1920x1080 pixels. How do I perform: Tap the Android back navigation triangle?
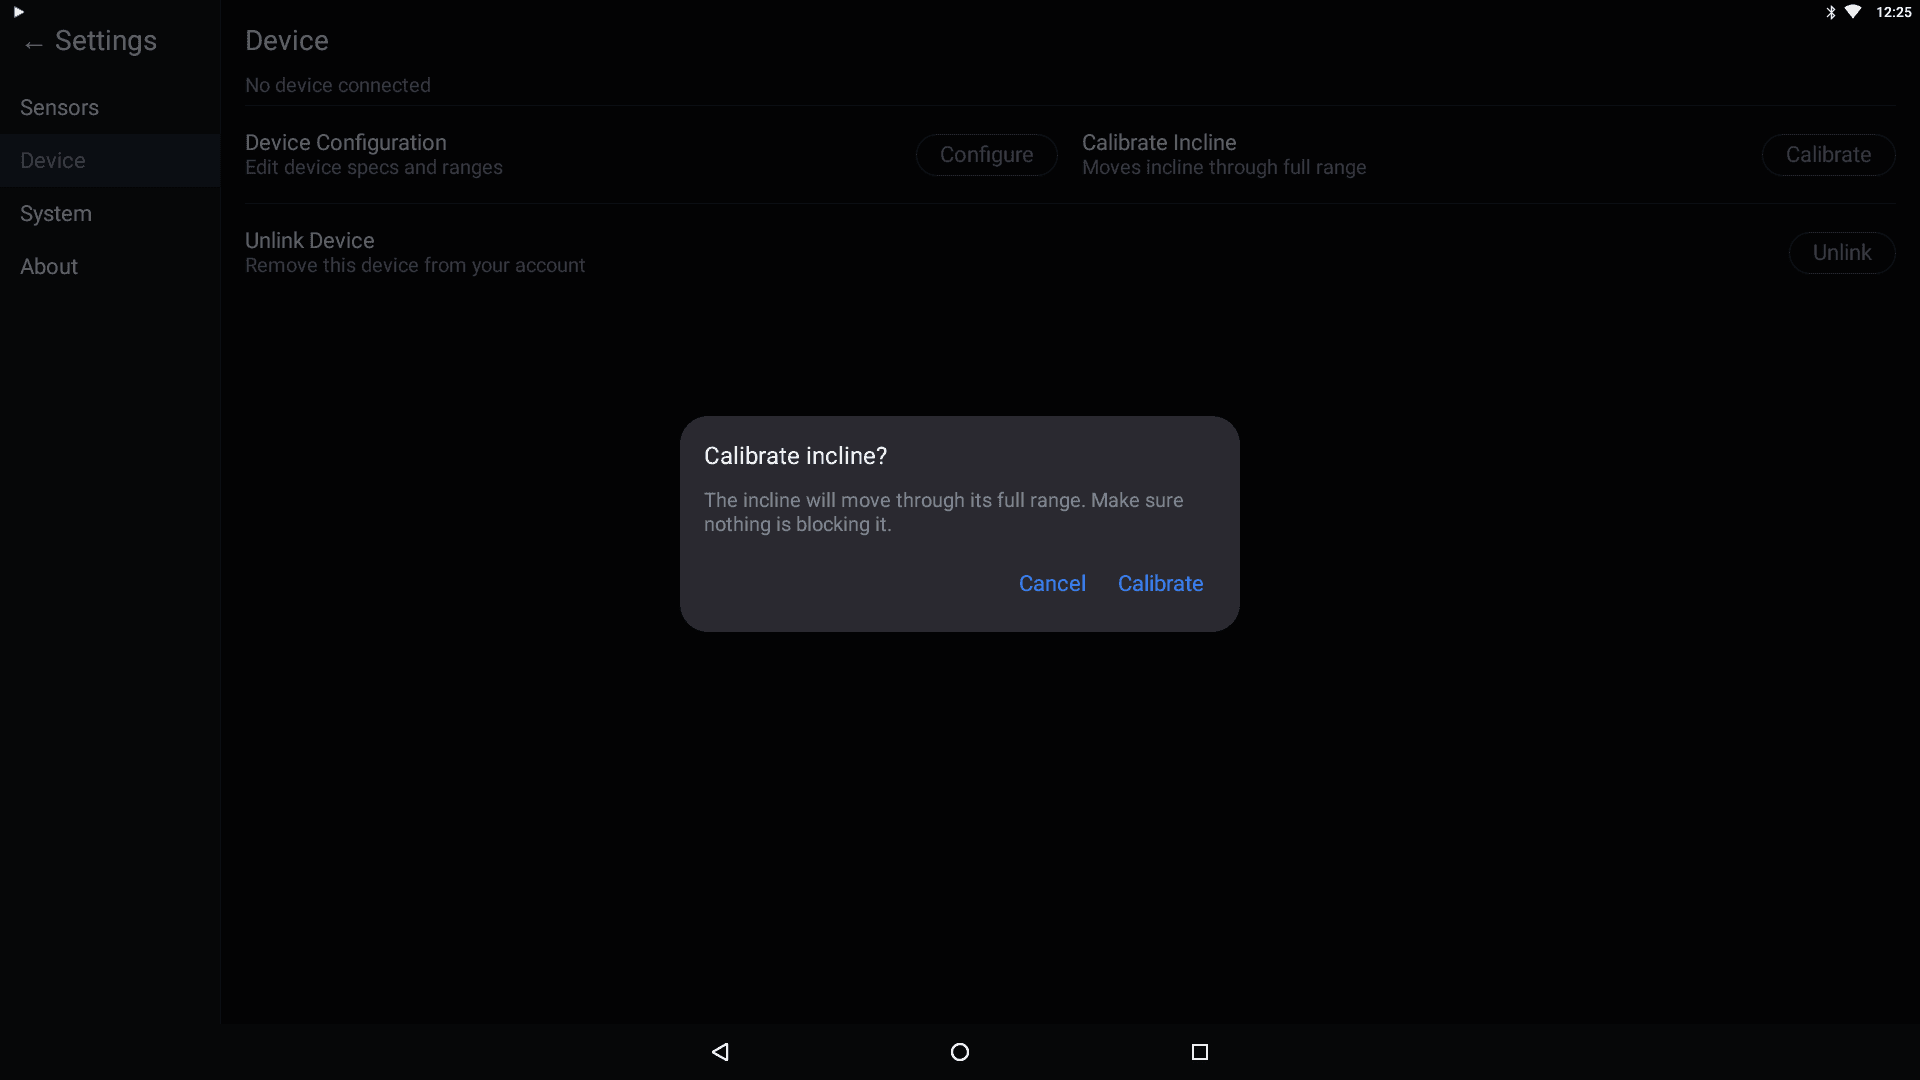[720, 1051]
